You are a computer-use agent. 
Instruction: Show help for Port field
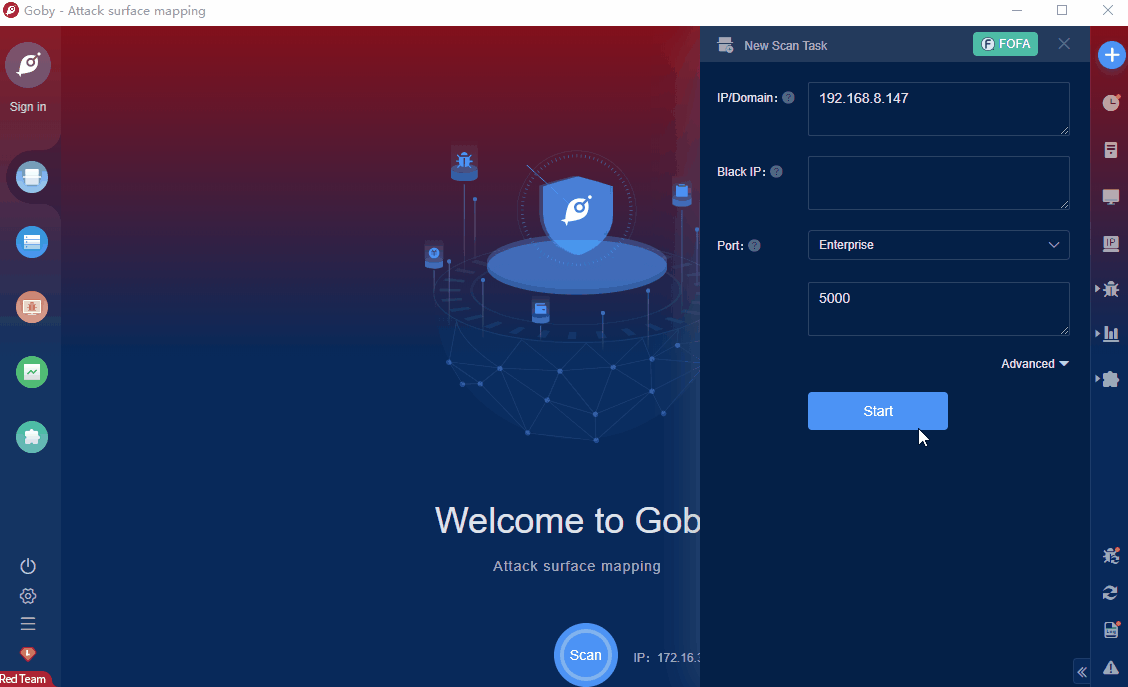754,246
